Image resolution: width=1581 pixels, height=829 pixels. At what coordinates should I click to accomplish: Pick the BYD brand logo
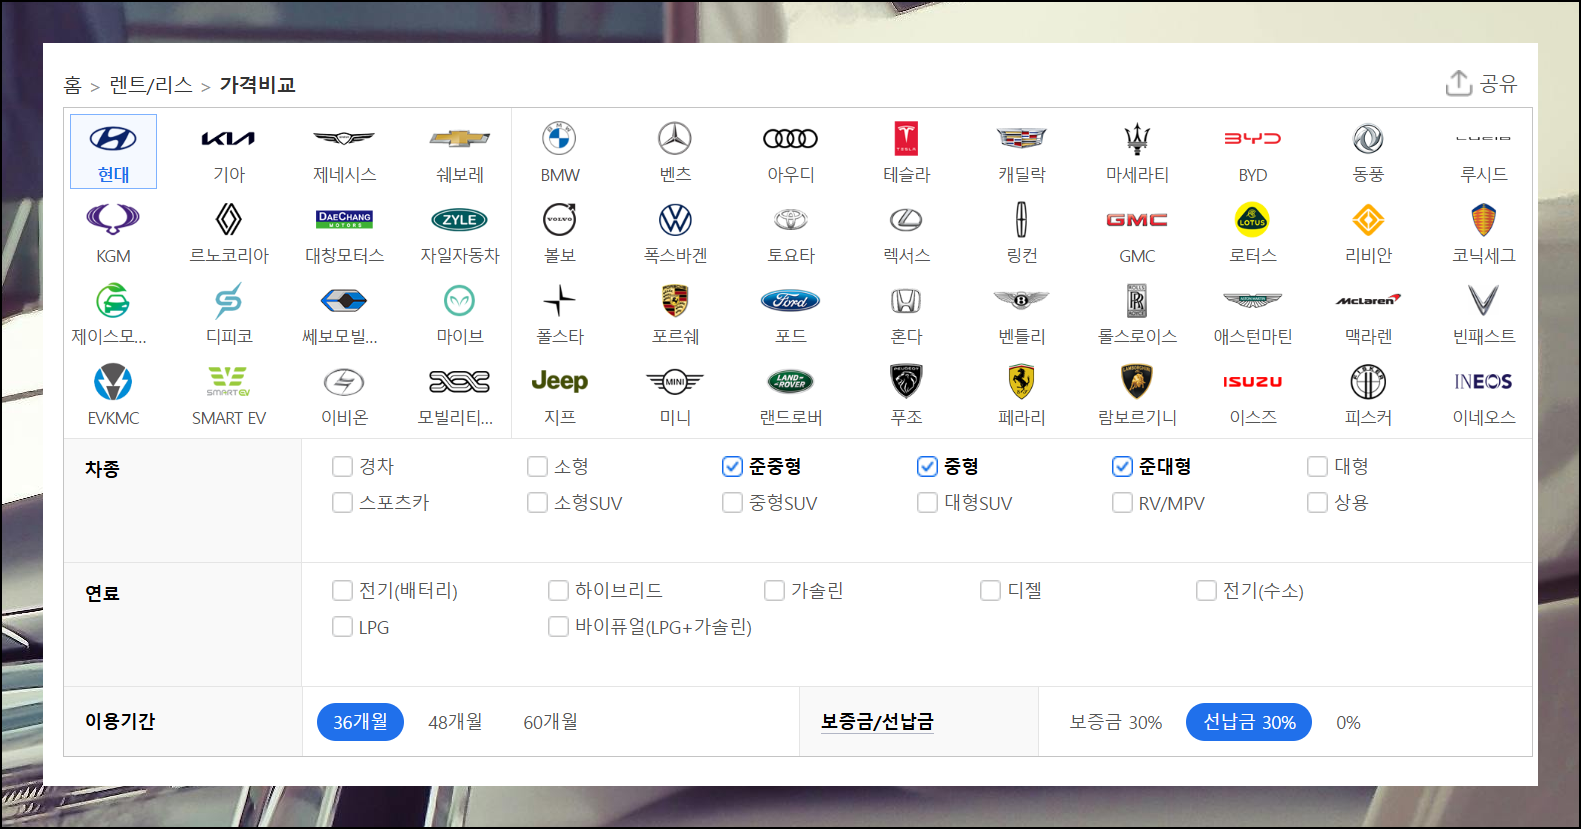point(1253,138)
